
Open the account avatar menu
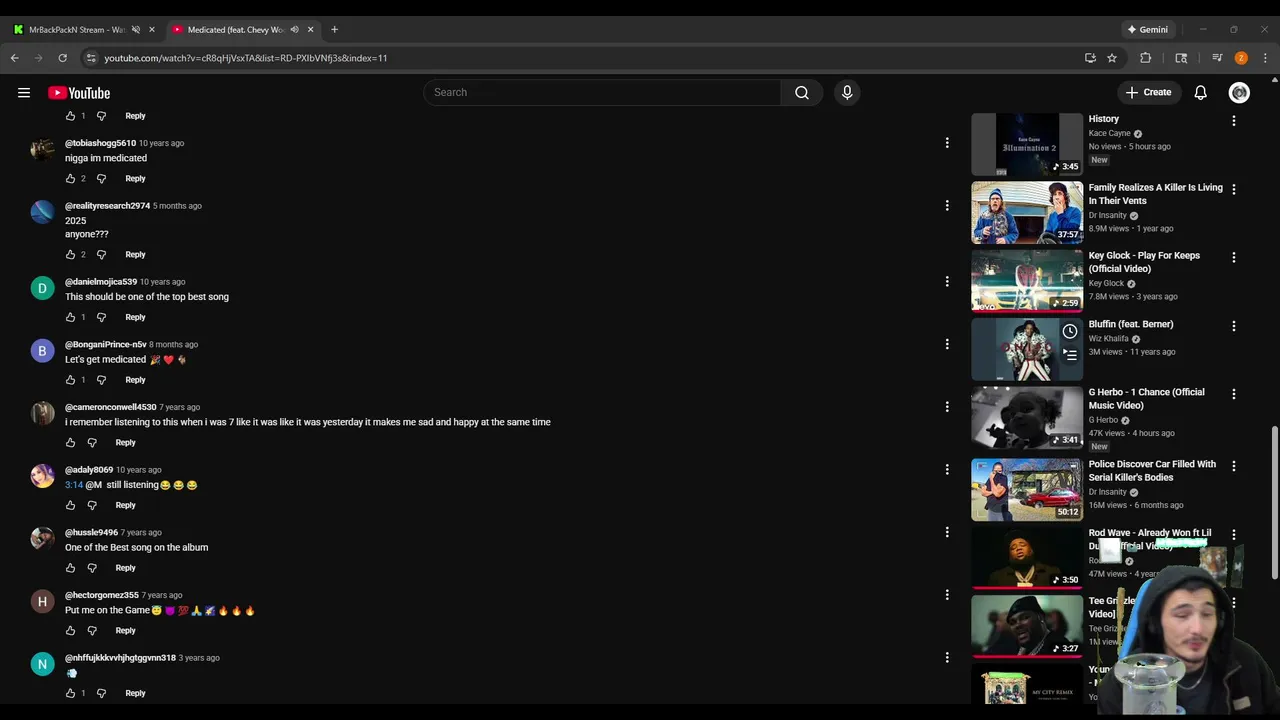1239,93
